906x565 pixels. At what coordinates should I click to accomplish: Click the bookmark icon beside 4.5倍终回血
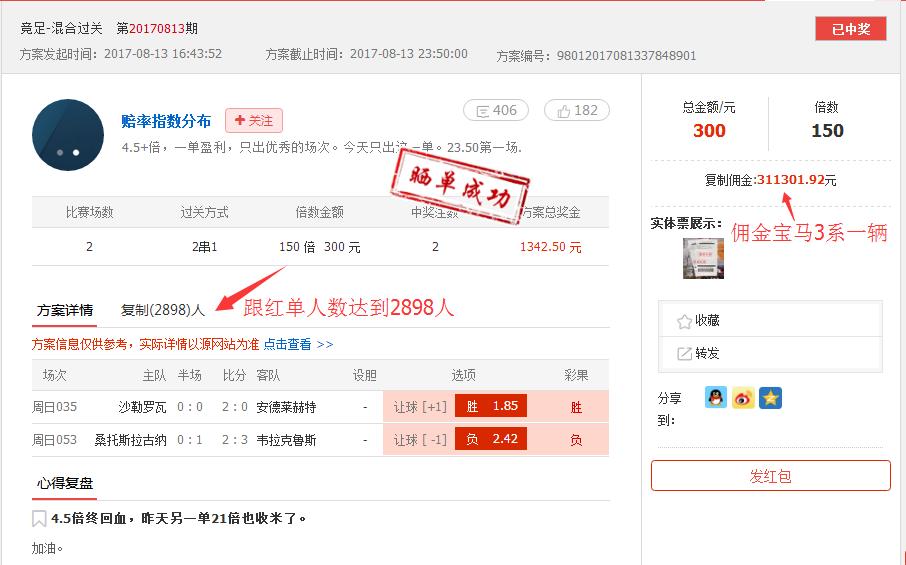click(39, 518)
